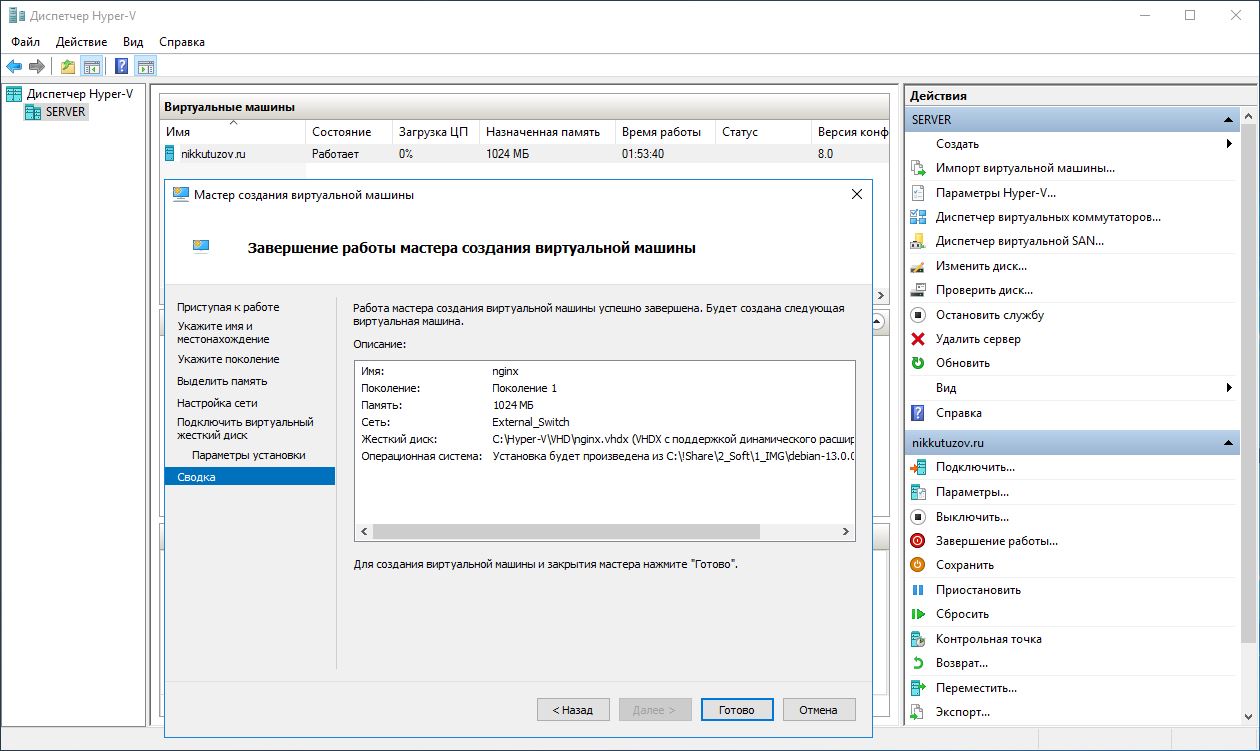Click the Refresh (Обновить) green icon
This screenshot has width=1260, height=751.
point(918,363)
